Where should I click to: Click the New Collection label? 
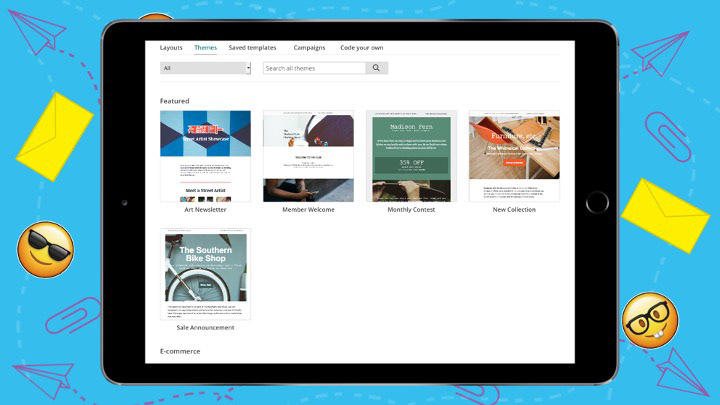pos(514,209)
